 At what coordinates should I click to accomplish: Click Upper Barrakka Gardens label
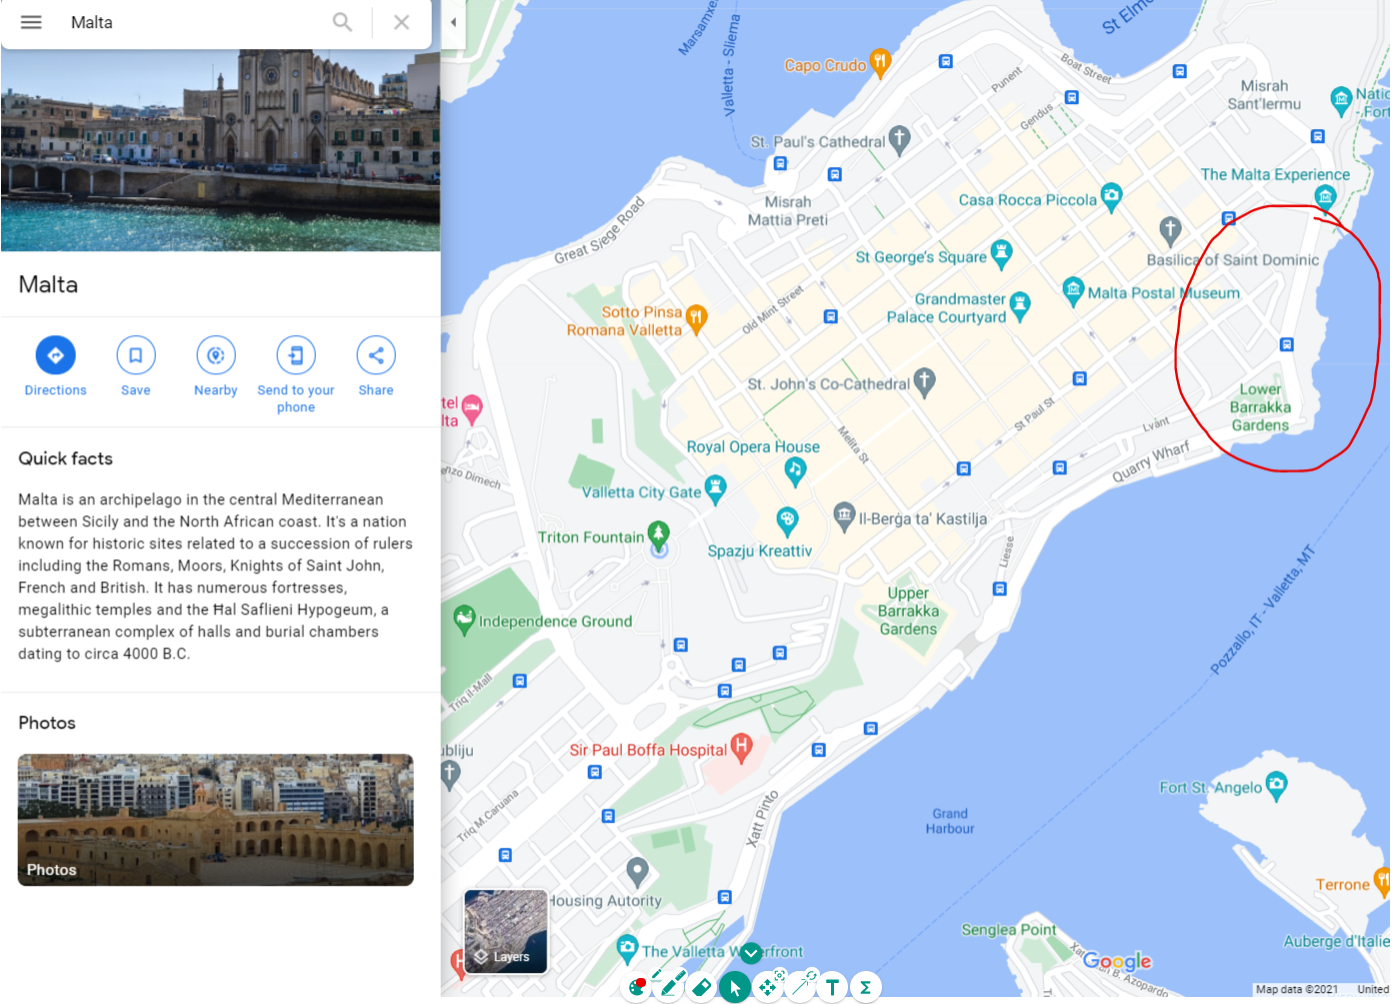pyautogui.click(x=908, y=611)
